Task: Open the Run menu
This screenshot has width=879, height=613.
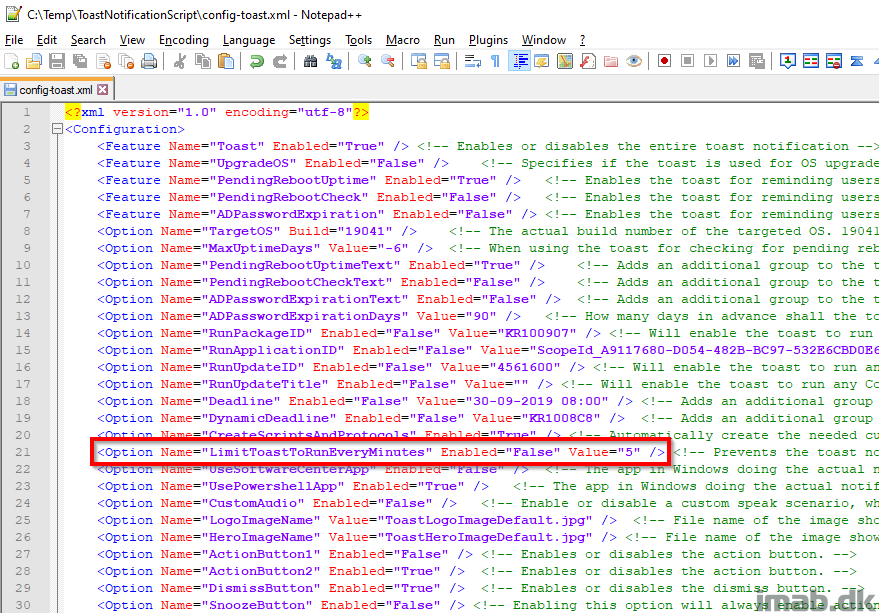Action: (444, 40)
